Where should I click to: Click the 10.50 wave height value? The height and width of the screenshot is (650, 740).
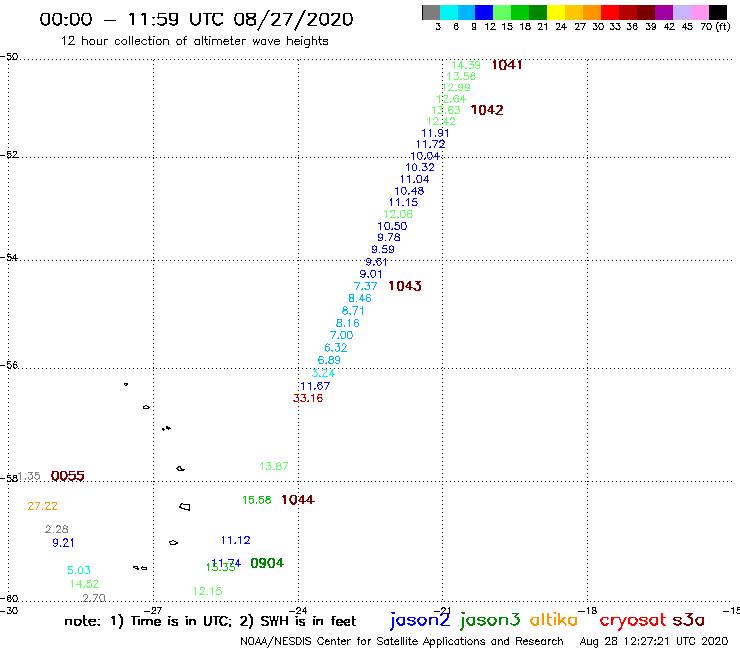392,226
